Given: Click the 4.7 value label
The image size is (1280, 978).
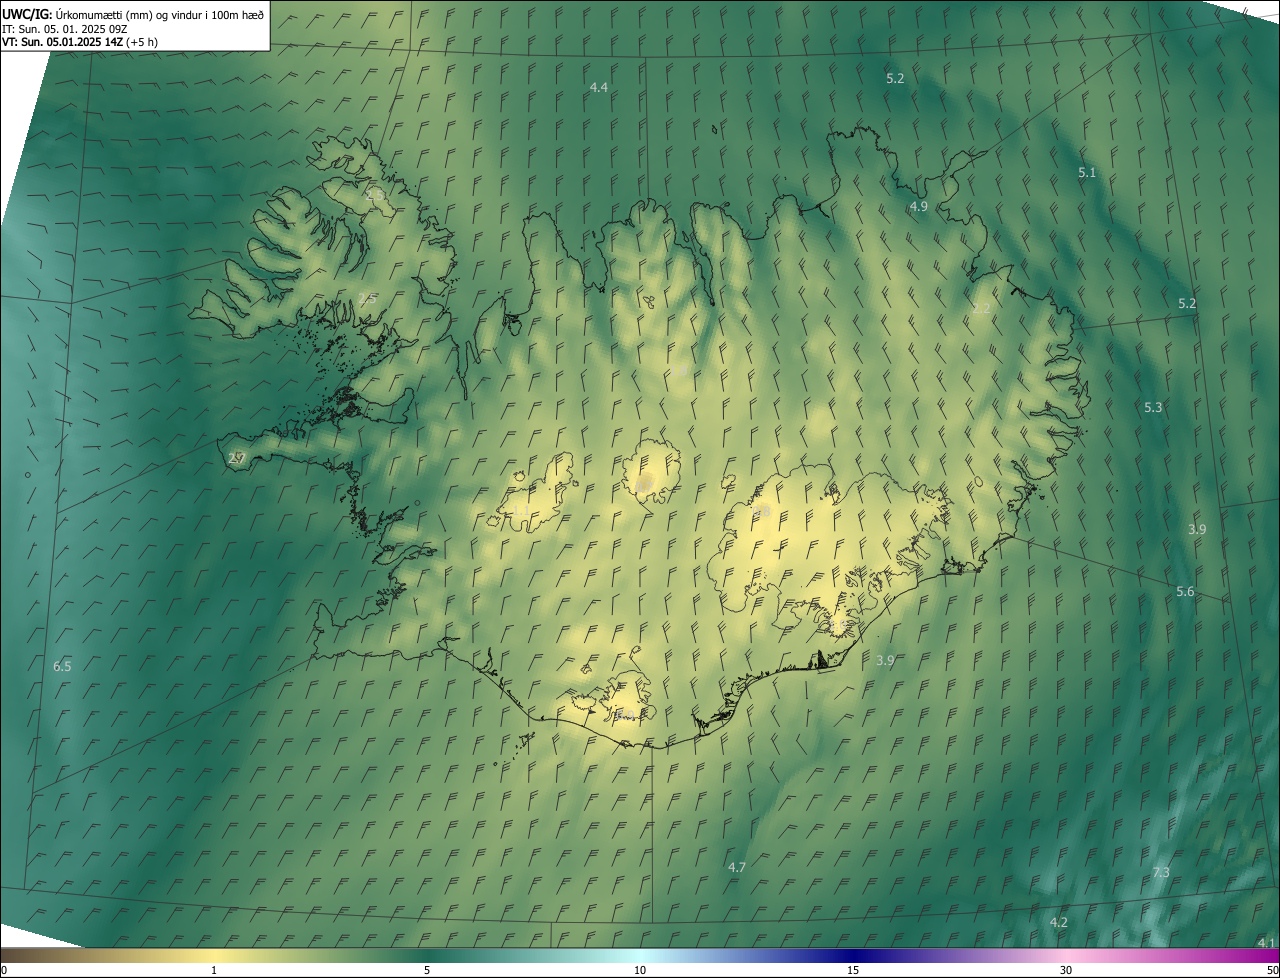Looking at the screenshot, I should coord(737,868).
